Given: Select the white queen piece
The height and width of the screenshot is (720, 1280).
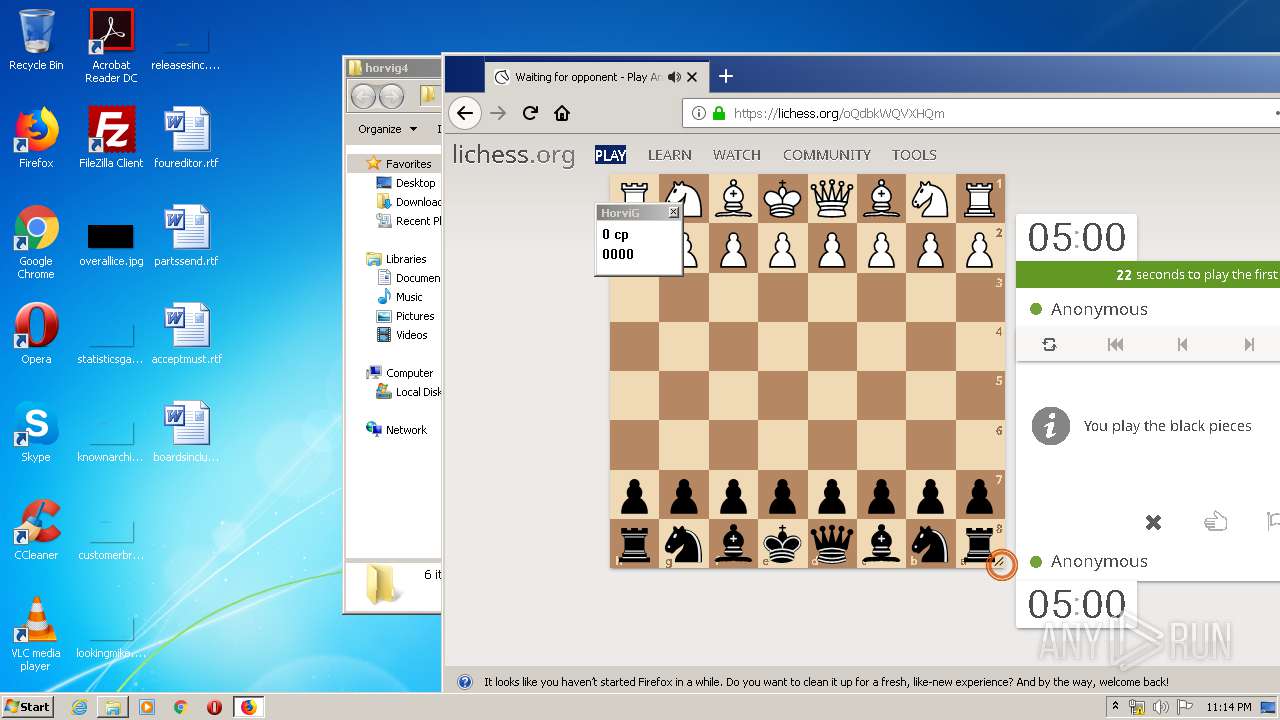Looking at the screenshot, I should 832,198.
